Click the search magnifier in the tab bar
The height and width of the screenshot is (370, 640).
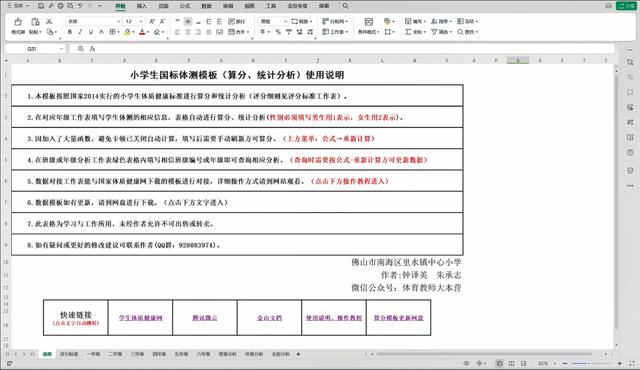pos(346,6)
